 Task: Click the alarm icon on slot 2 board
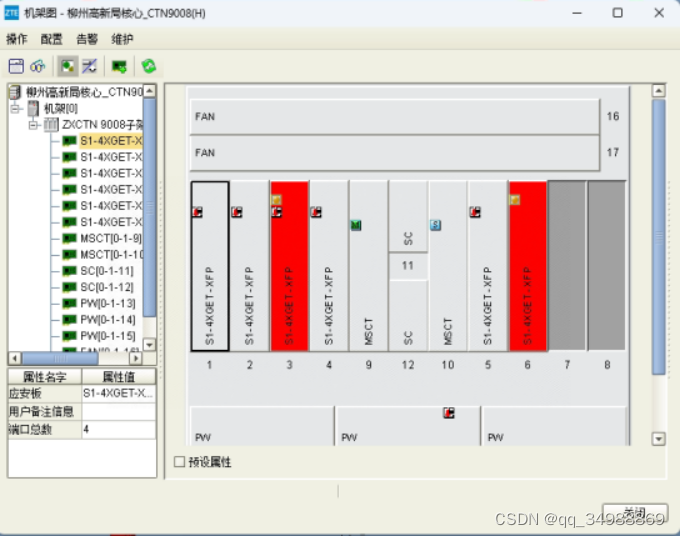[237, 212]
